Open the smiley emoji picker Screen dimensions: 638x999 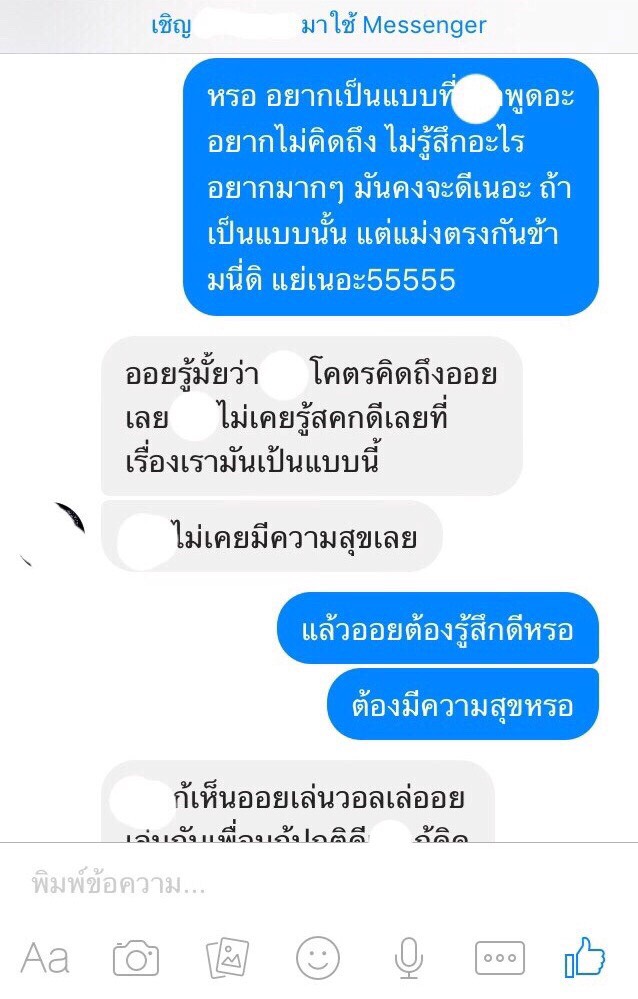[x=318, y=958]
